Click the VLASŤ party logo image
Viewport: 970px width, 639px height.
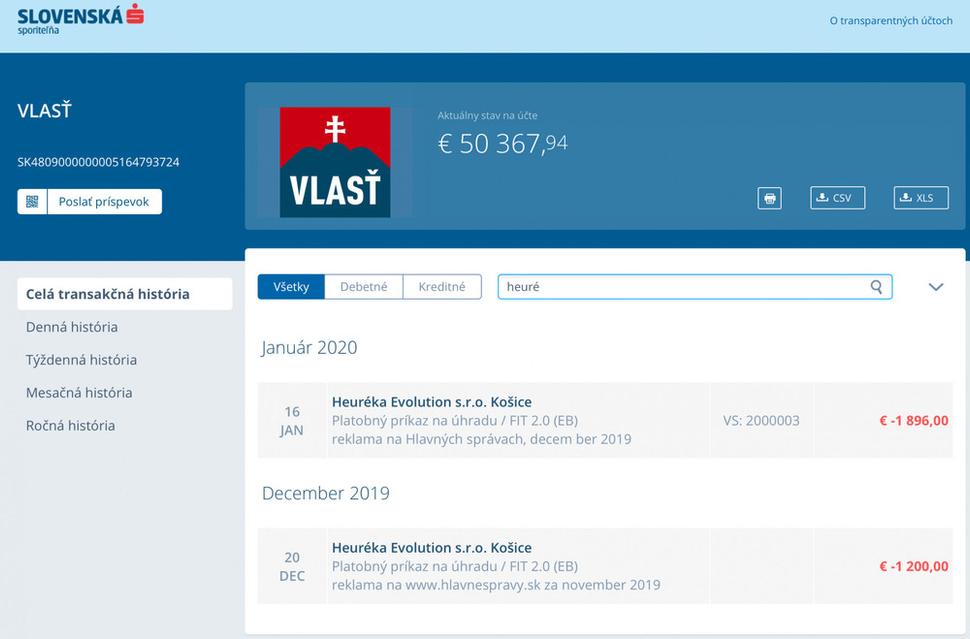pyautogui.click(x=335, y=162)
